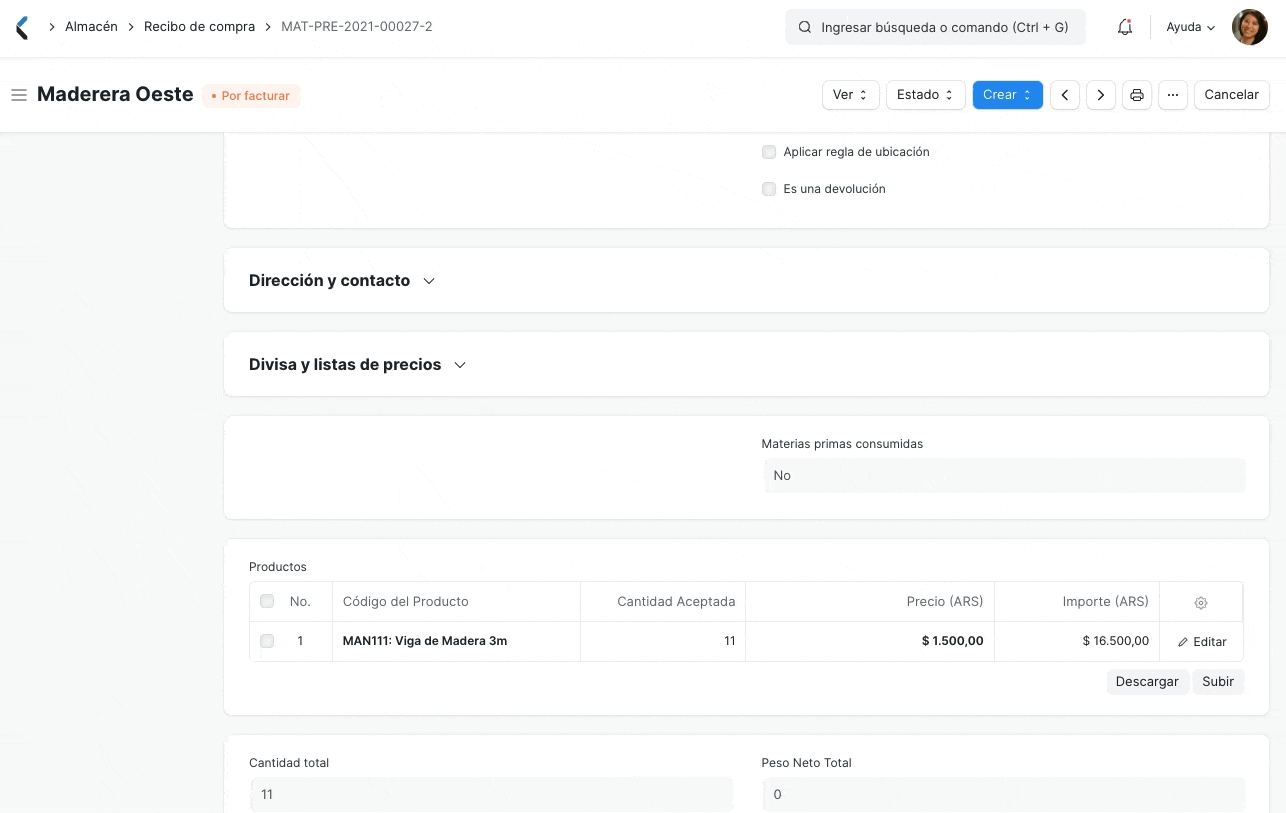
Task: Click the Cantidad total field
Action: click(491, 794)
